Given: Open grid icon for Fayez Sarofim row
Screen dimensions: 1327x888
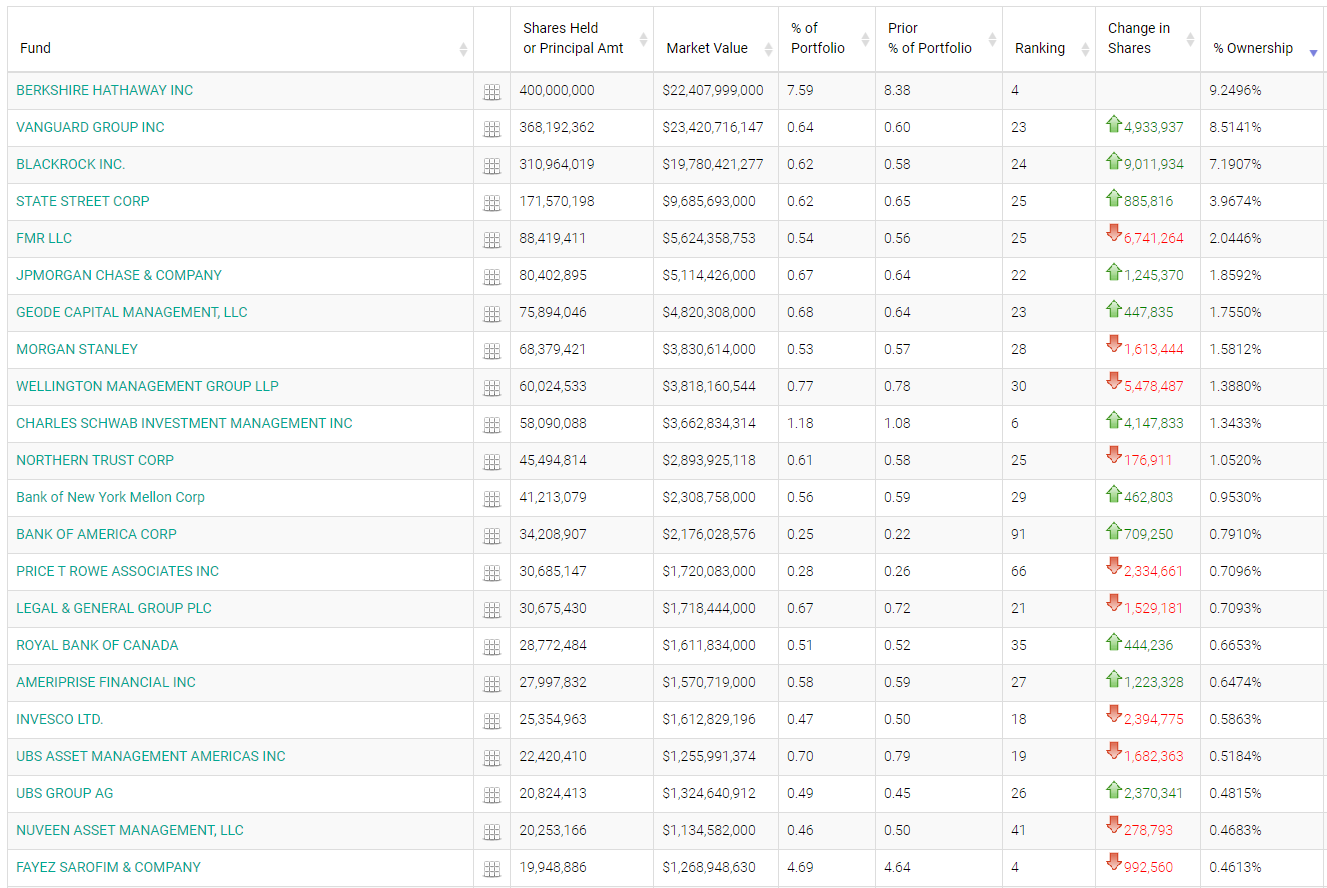Looking at the screenshot, I should coord(492,869).
